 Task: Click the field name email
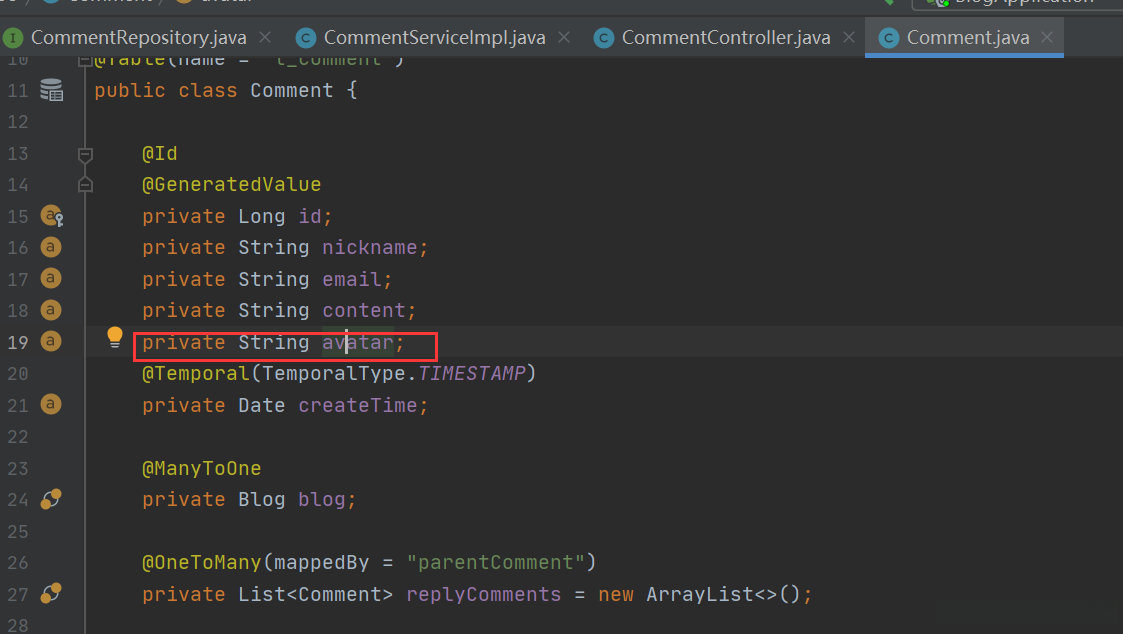352,279
